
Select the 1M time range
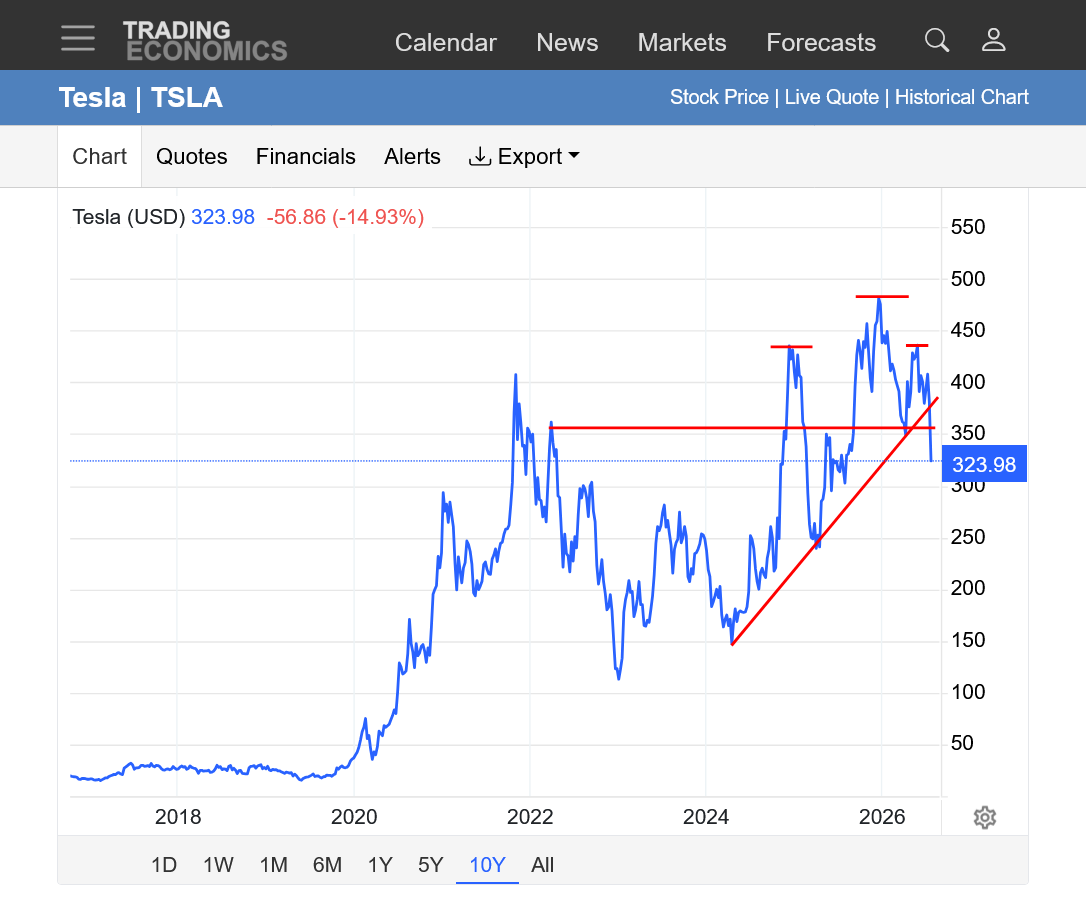pos(274,865)
